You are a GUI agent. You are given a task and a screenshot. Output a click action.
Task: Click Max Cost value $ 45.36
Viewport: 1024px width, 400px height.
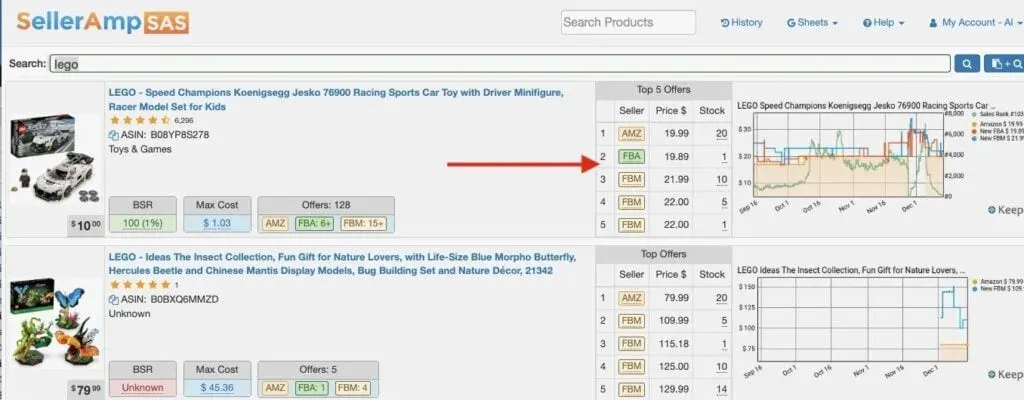[x=217, y=388]
